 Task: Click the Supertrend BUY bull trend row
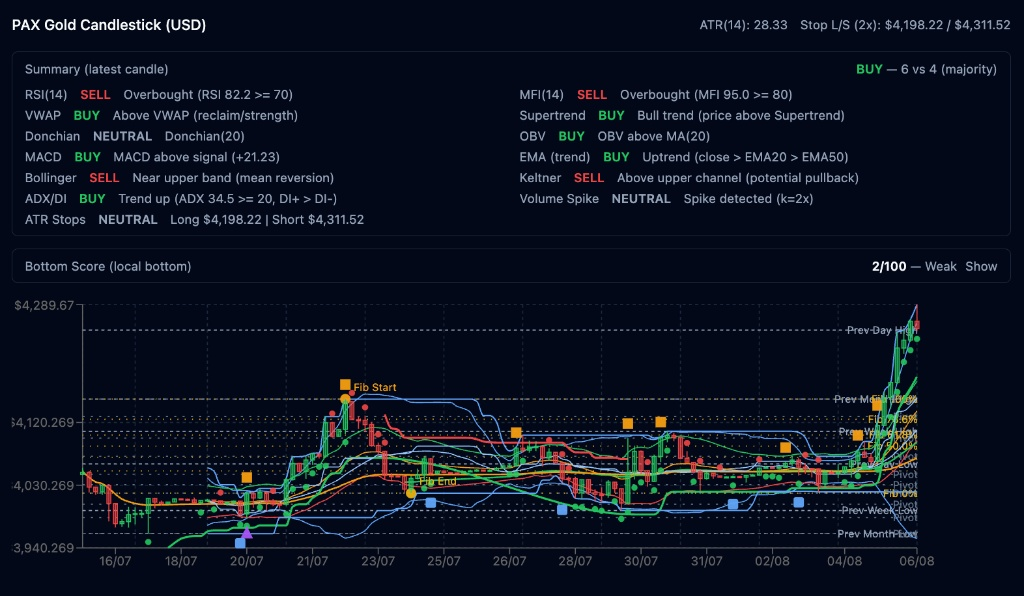682,116
